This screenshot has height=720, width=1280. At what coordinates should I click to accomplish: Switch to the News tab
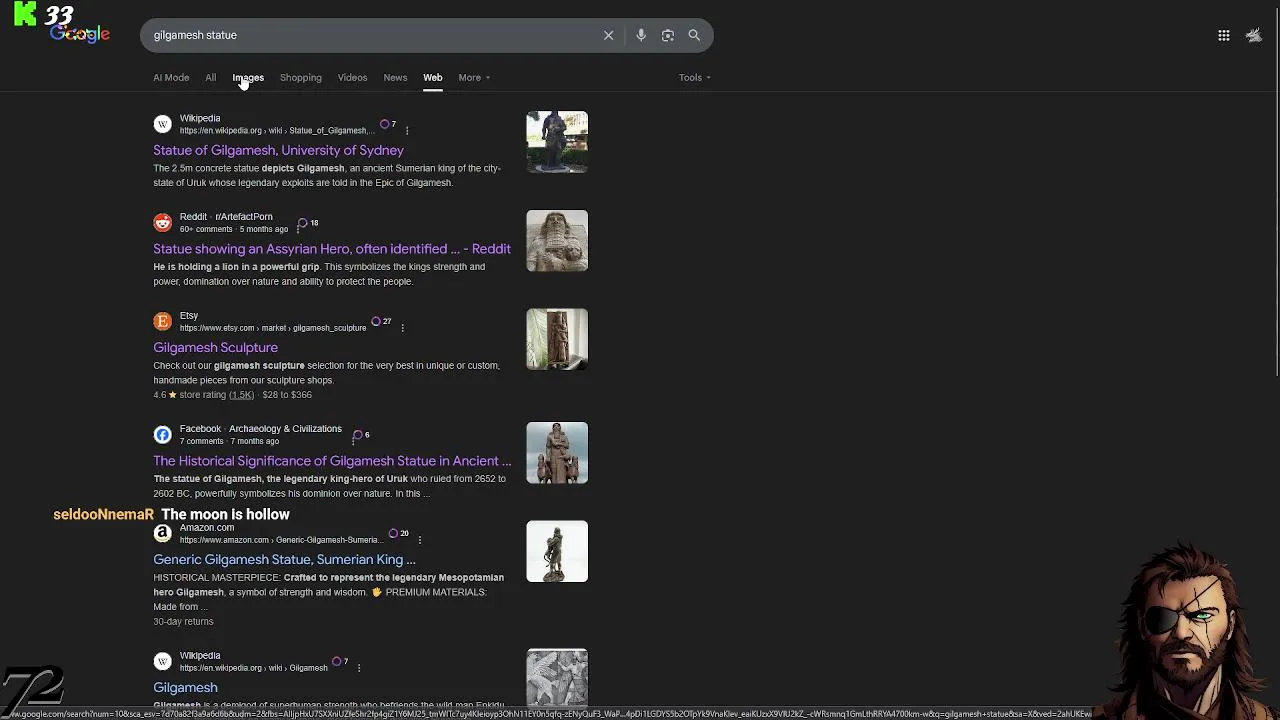pos(395,77)
